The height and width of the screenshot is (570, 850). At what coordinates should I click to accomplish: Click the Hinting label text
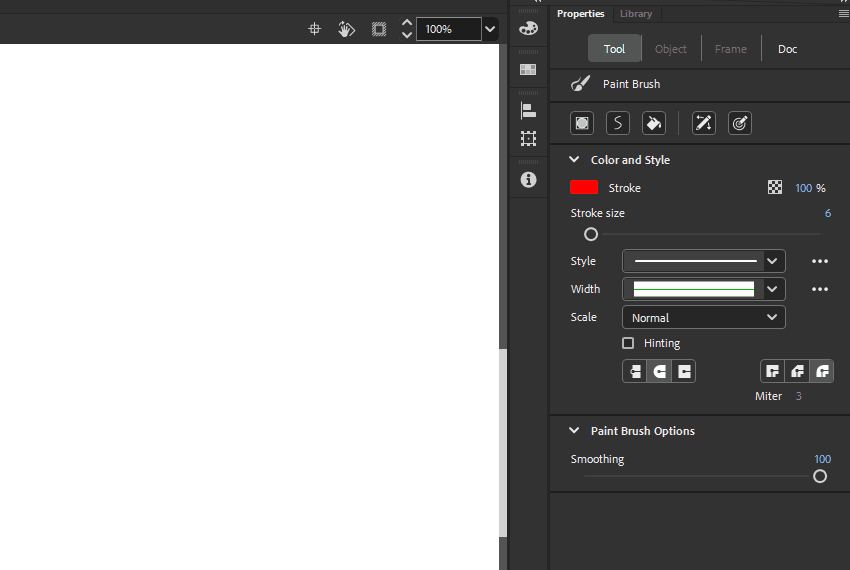662,343
